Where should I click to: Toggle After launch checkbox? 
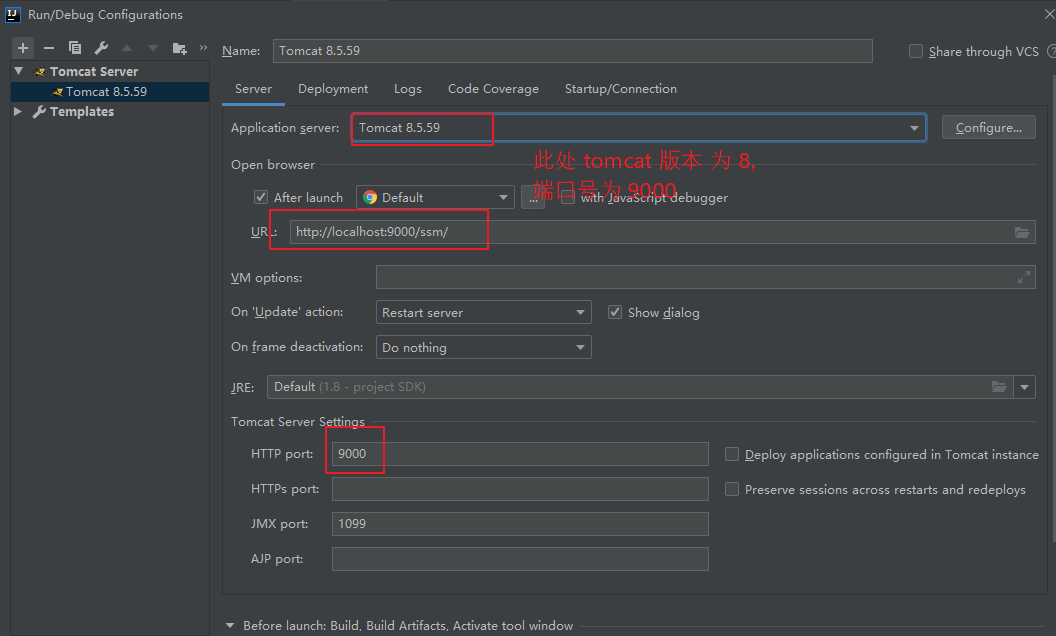[x=261, y=197]
